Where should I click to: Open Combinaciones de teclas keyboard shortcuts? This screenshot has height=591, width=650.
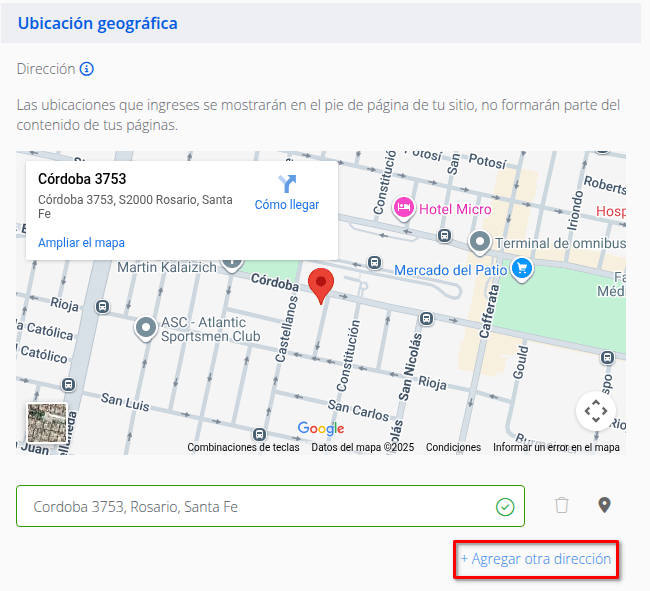[243, 447]
